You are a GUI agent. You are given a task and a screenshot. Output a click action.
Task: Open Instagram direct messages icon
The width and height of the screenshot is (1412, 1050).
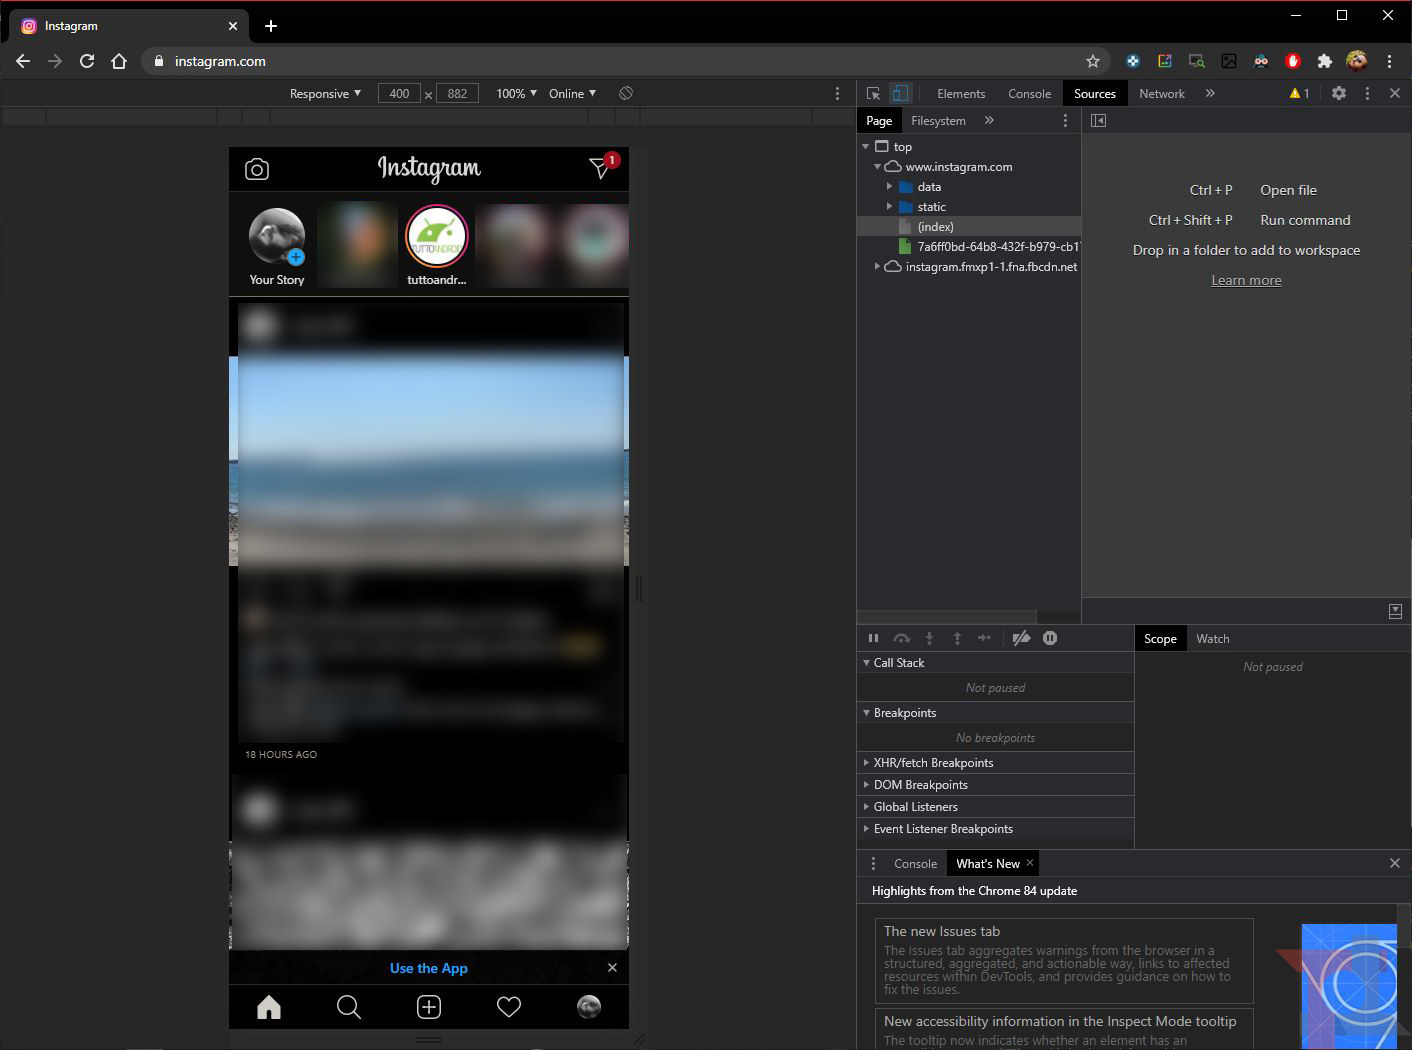pyautogui.click(x=600, y=168)
